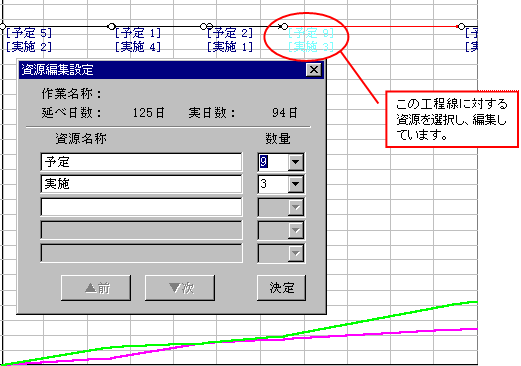Click the ▲前 previous button
521x366 pixels.
(96, 288)
